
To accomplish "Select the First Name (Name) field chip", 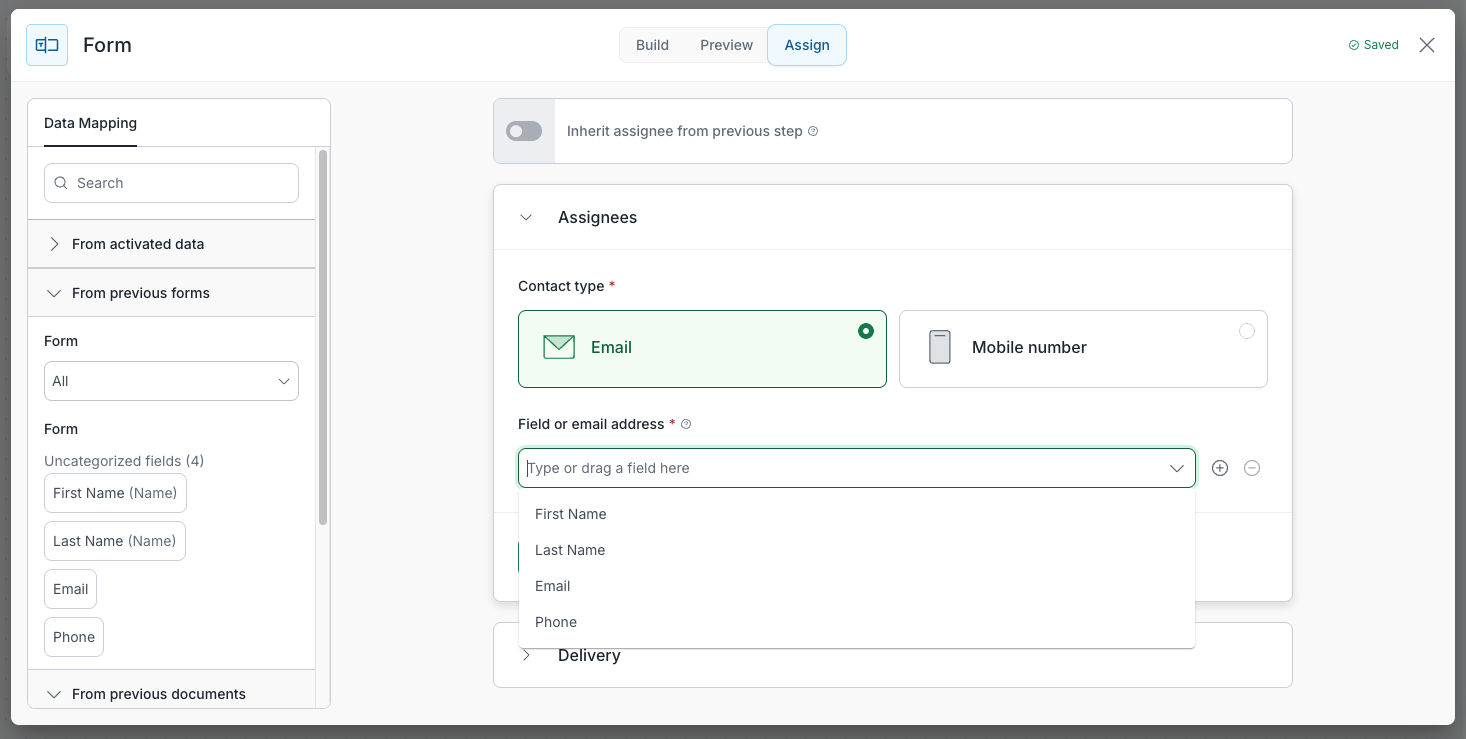I will tap(115, 493).
